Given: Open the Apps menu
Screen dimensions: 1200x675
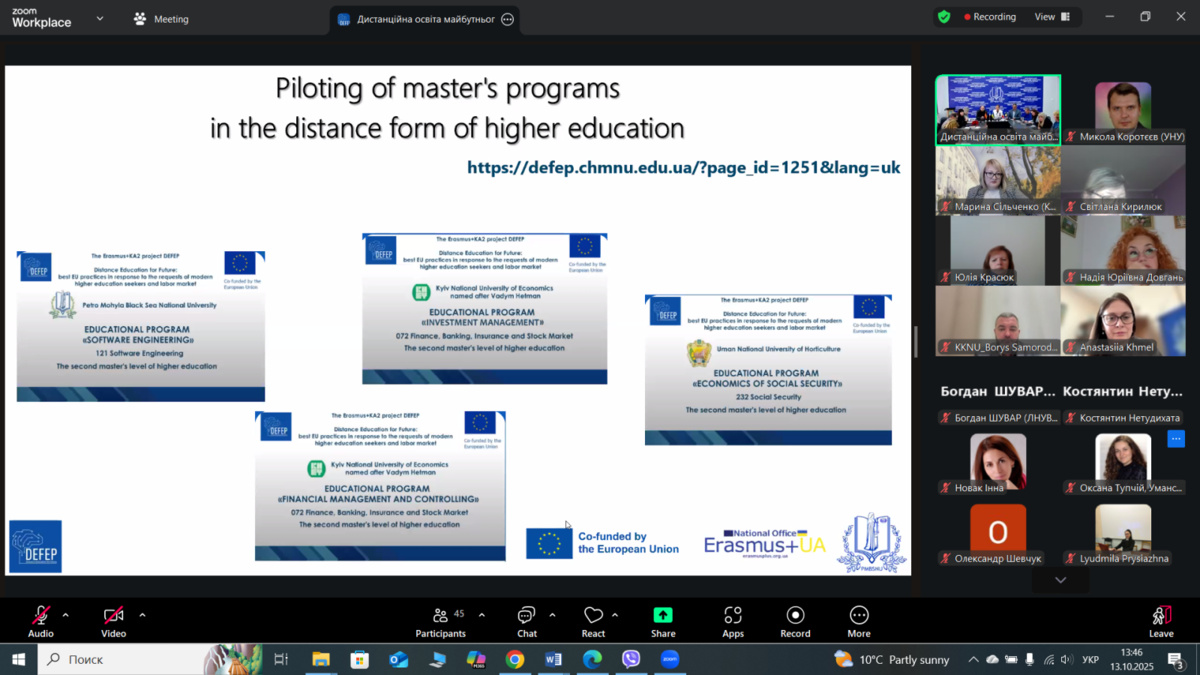Looking at the screenshot, I should click(x=733, y=620).
